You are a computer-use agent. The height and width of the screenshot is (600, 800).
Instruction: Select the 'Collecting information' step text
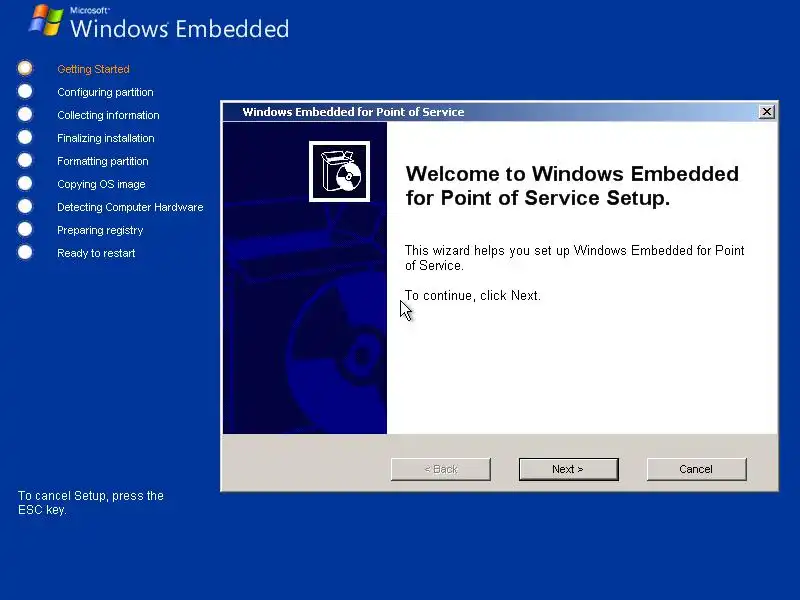coord(108,115)
